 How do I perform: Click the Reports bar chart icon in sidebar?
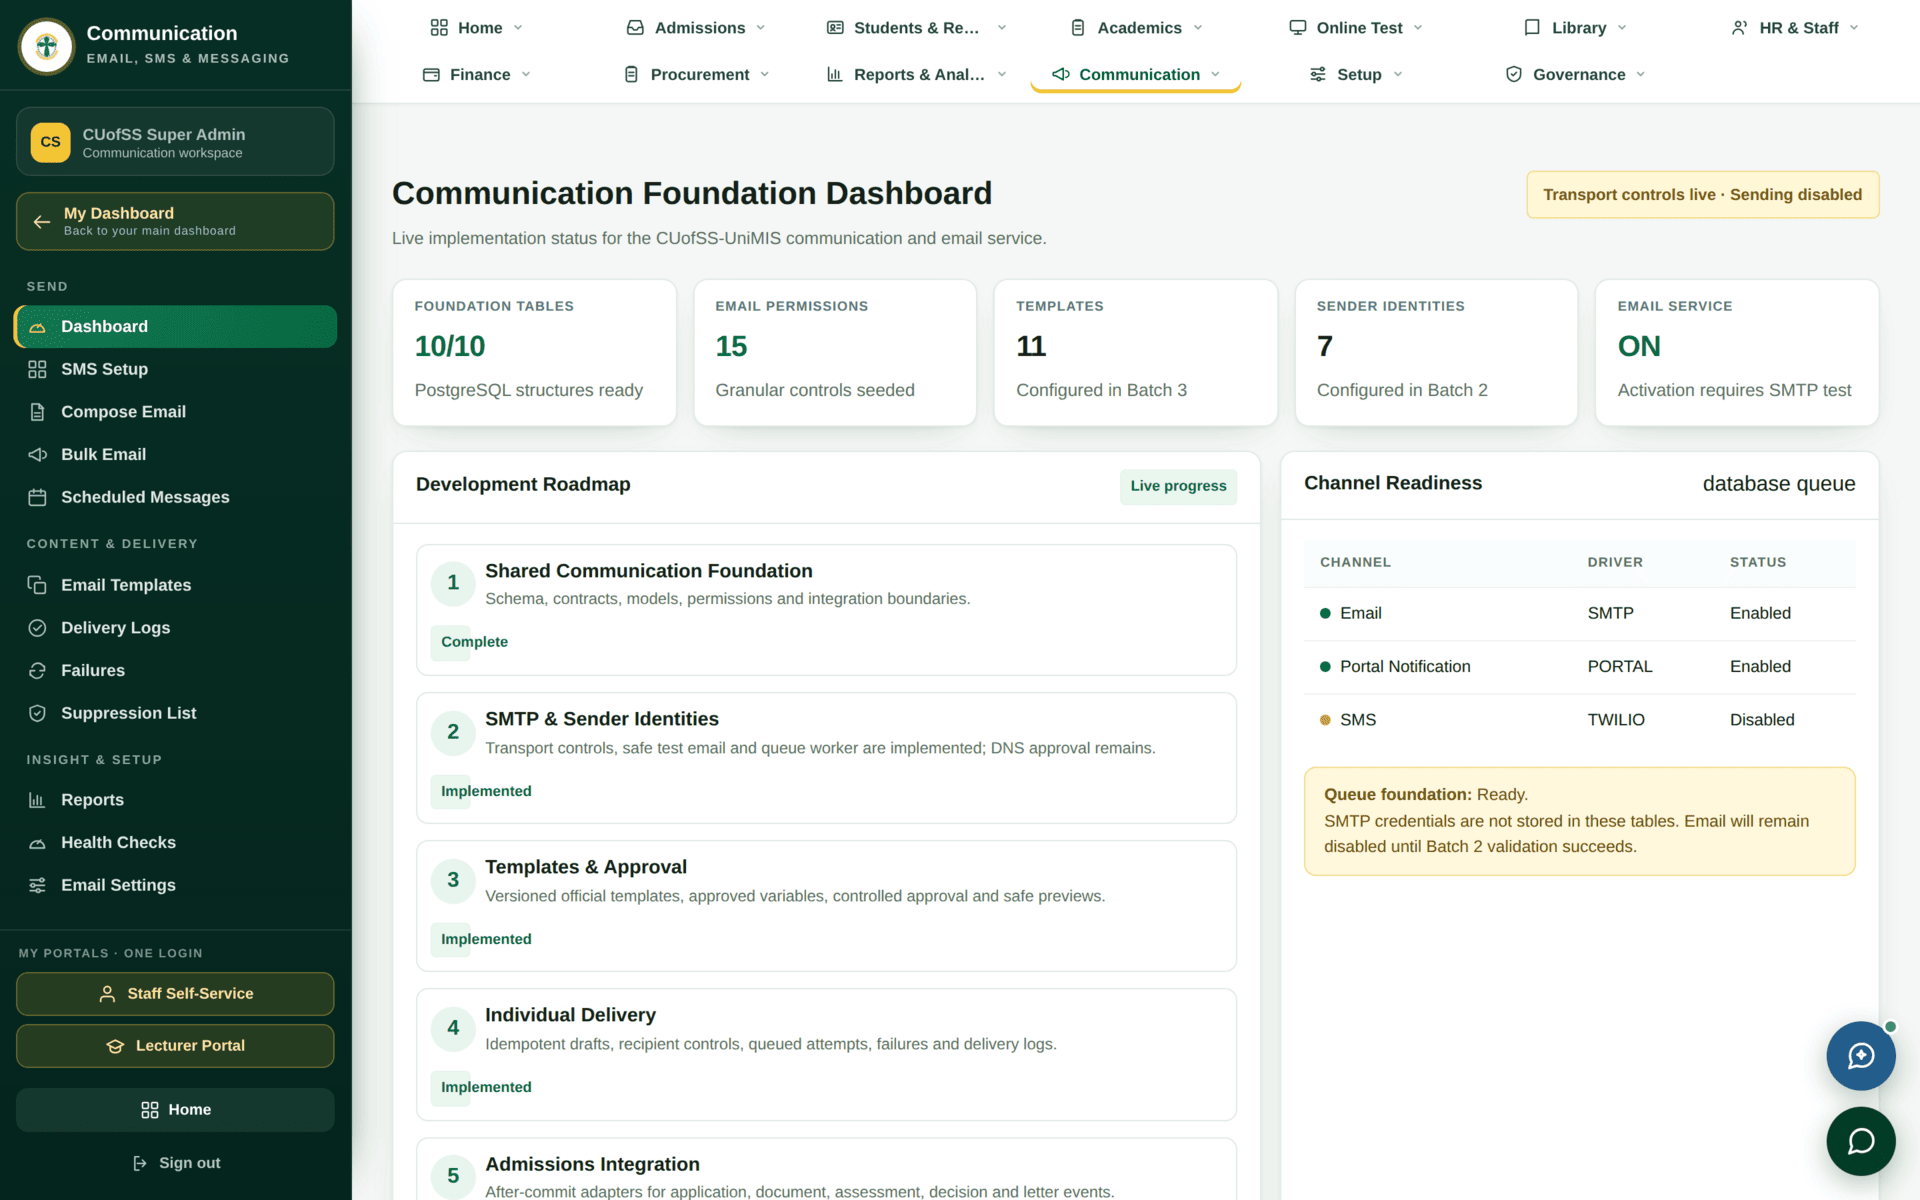pyautogui.click(x=37, y=800)
